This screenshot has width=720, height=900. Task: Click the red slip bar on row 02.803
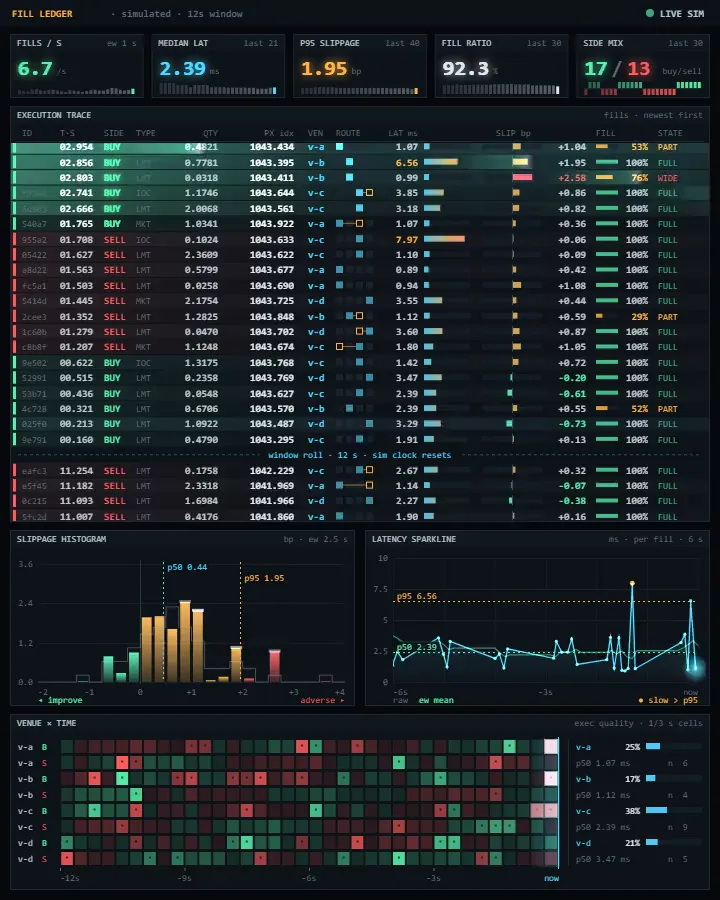522,177
